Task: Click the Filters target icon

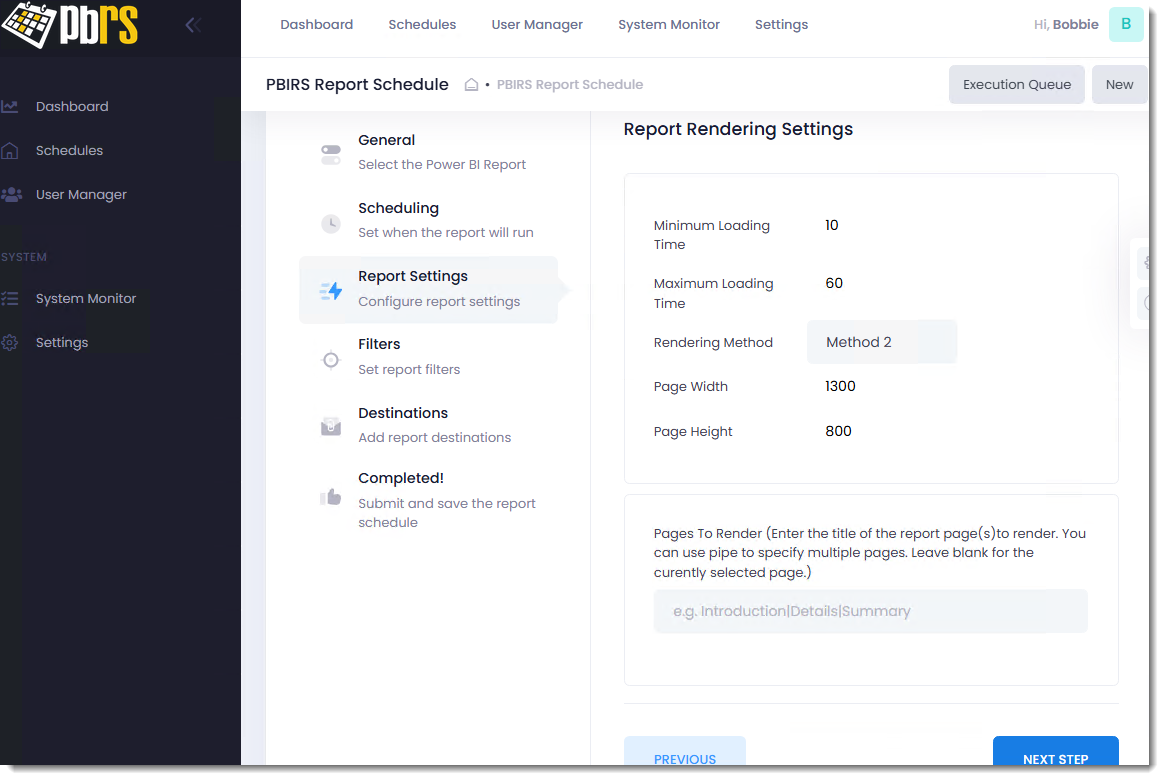Action: [x=331, y=359]
